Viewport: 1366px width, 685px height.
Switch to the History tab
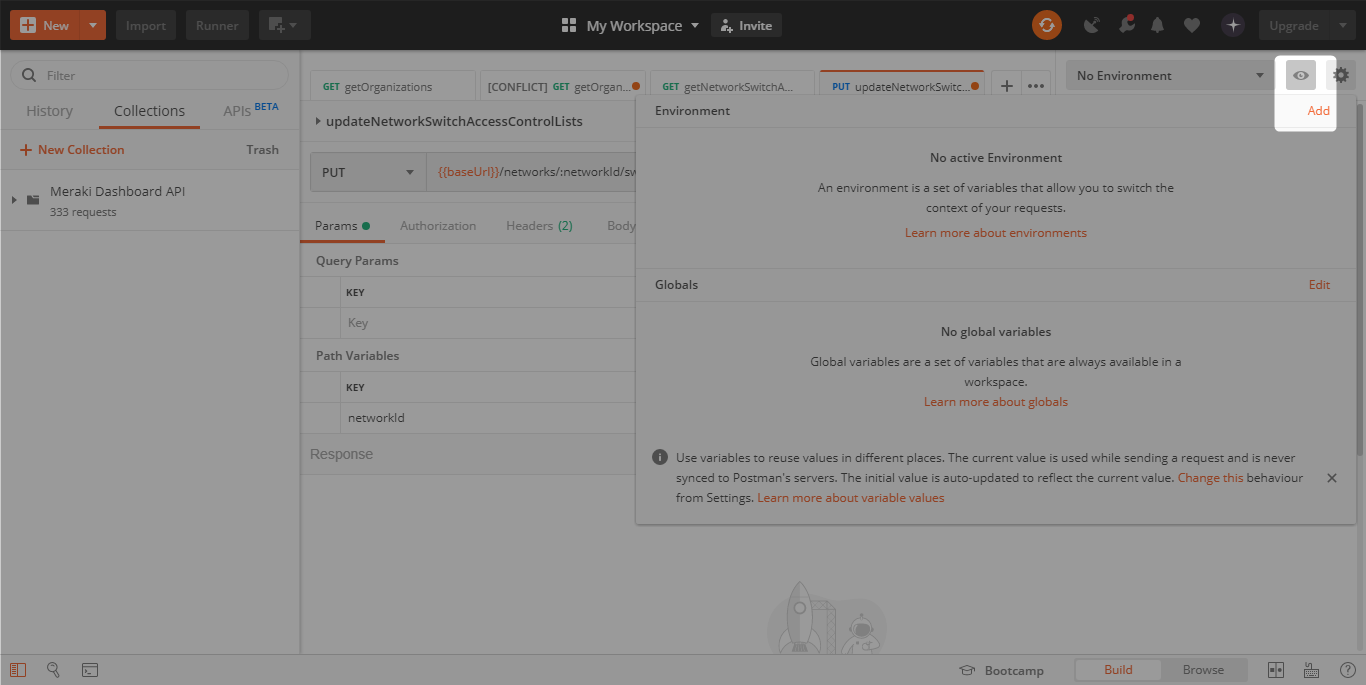coord(49,111)
